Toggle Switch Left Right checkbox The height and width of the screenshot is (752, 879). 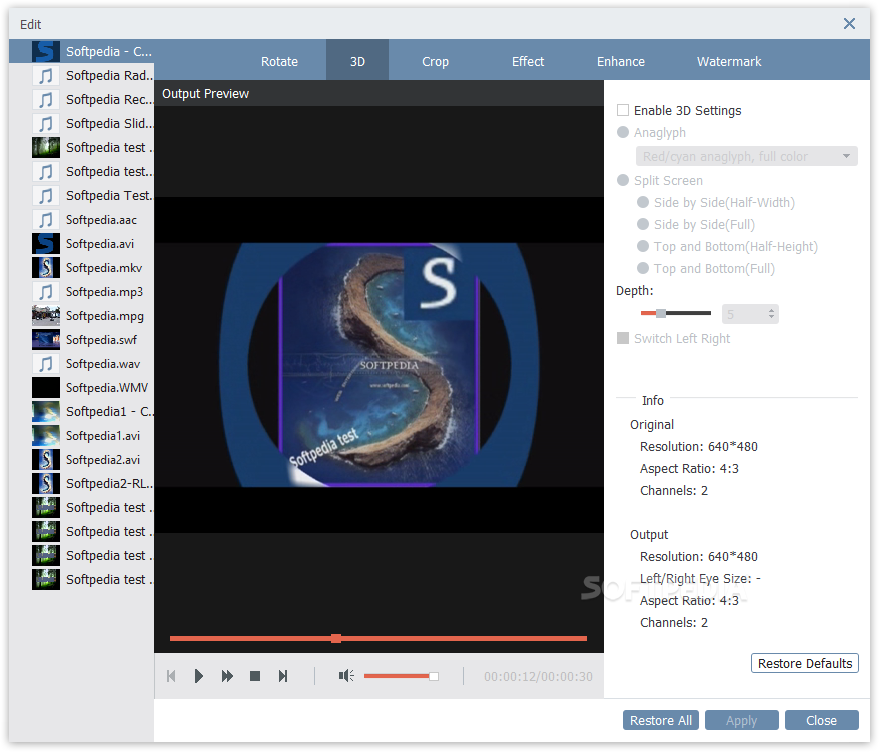pyautogui.click(x=623, y=338)
